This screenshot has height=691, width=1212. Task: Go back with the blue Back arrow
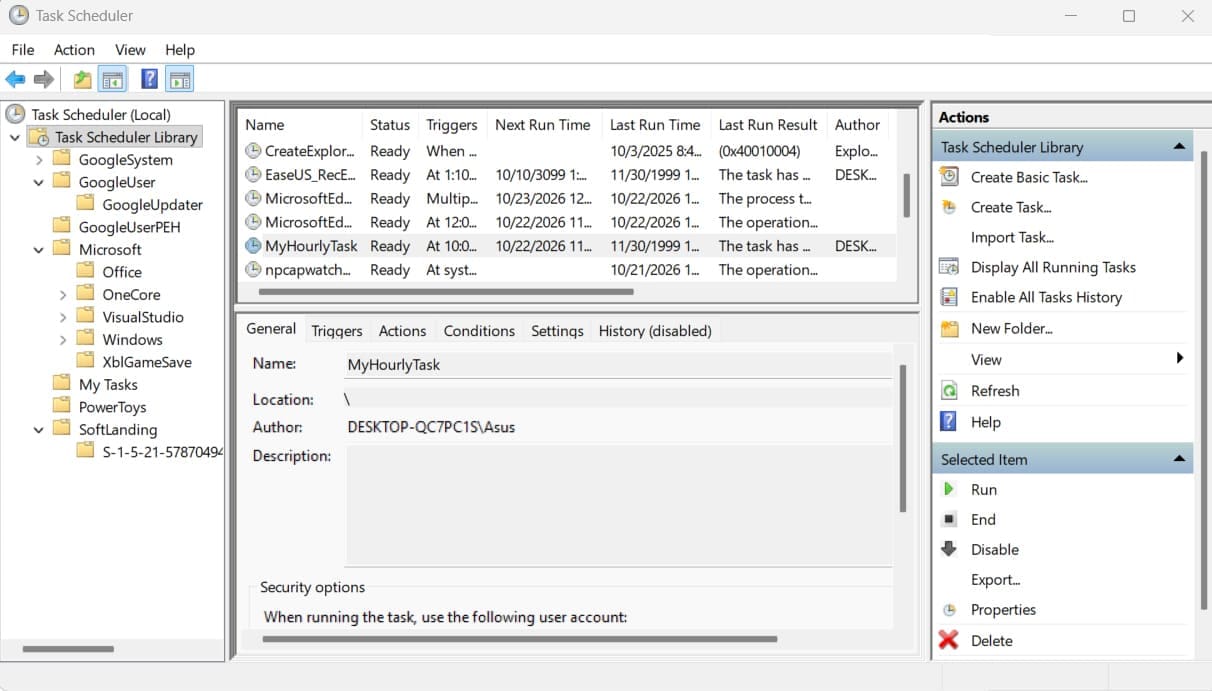coord(15,79)
